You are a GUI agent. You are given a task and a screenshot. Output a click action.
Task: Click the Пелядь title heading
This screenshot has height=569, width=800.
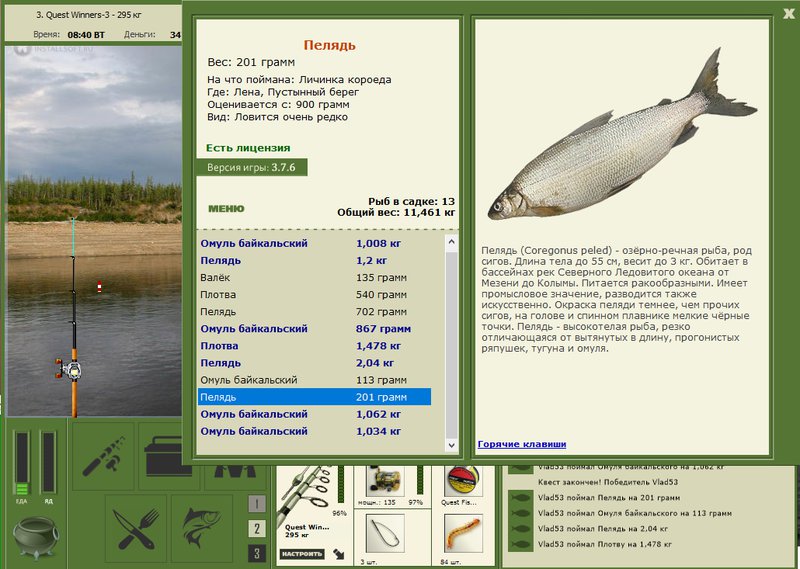point(330,45)
